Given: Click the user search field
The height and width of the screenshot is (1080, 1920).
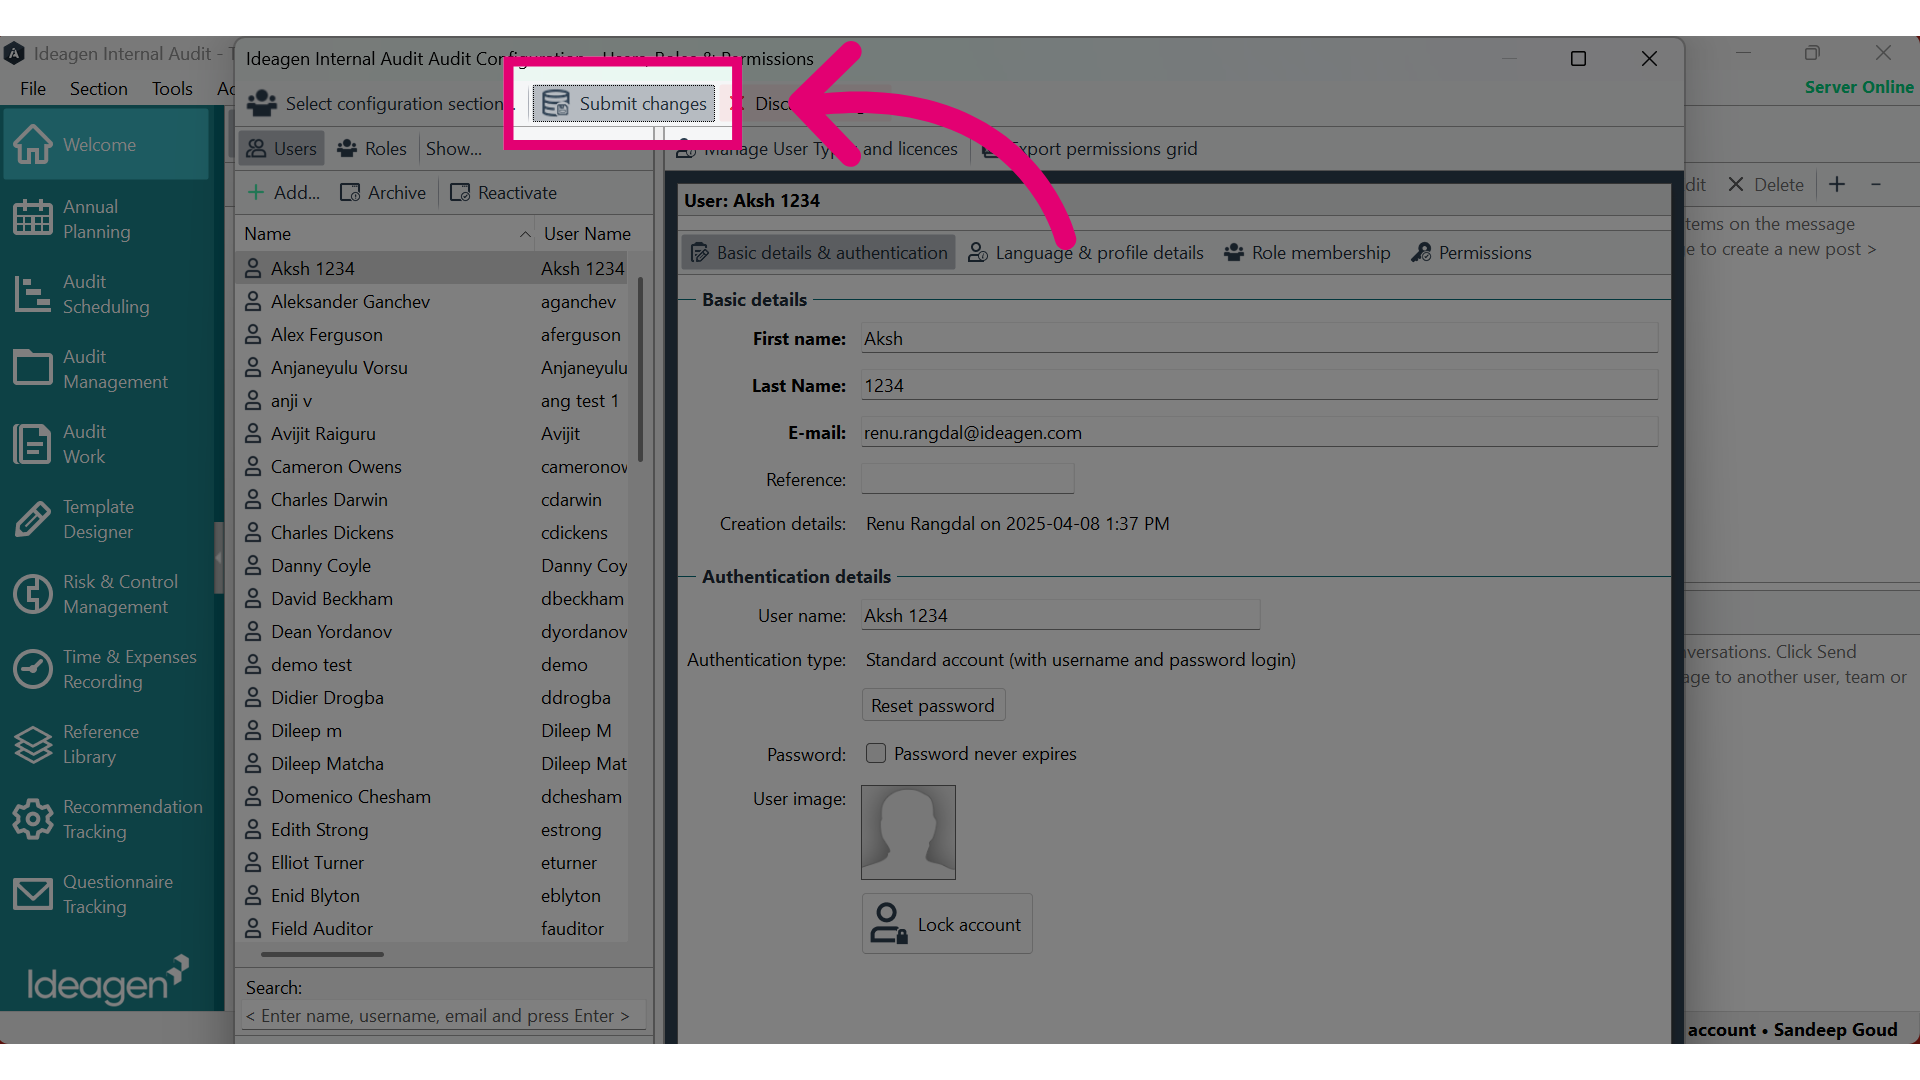Looking at the screenshot, I should click(x=444, y=1015).
